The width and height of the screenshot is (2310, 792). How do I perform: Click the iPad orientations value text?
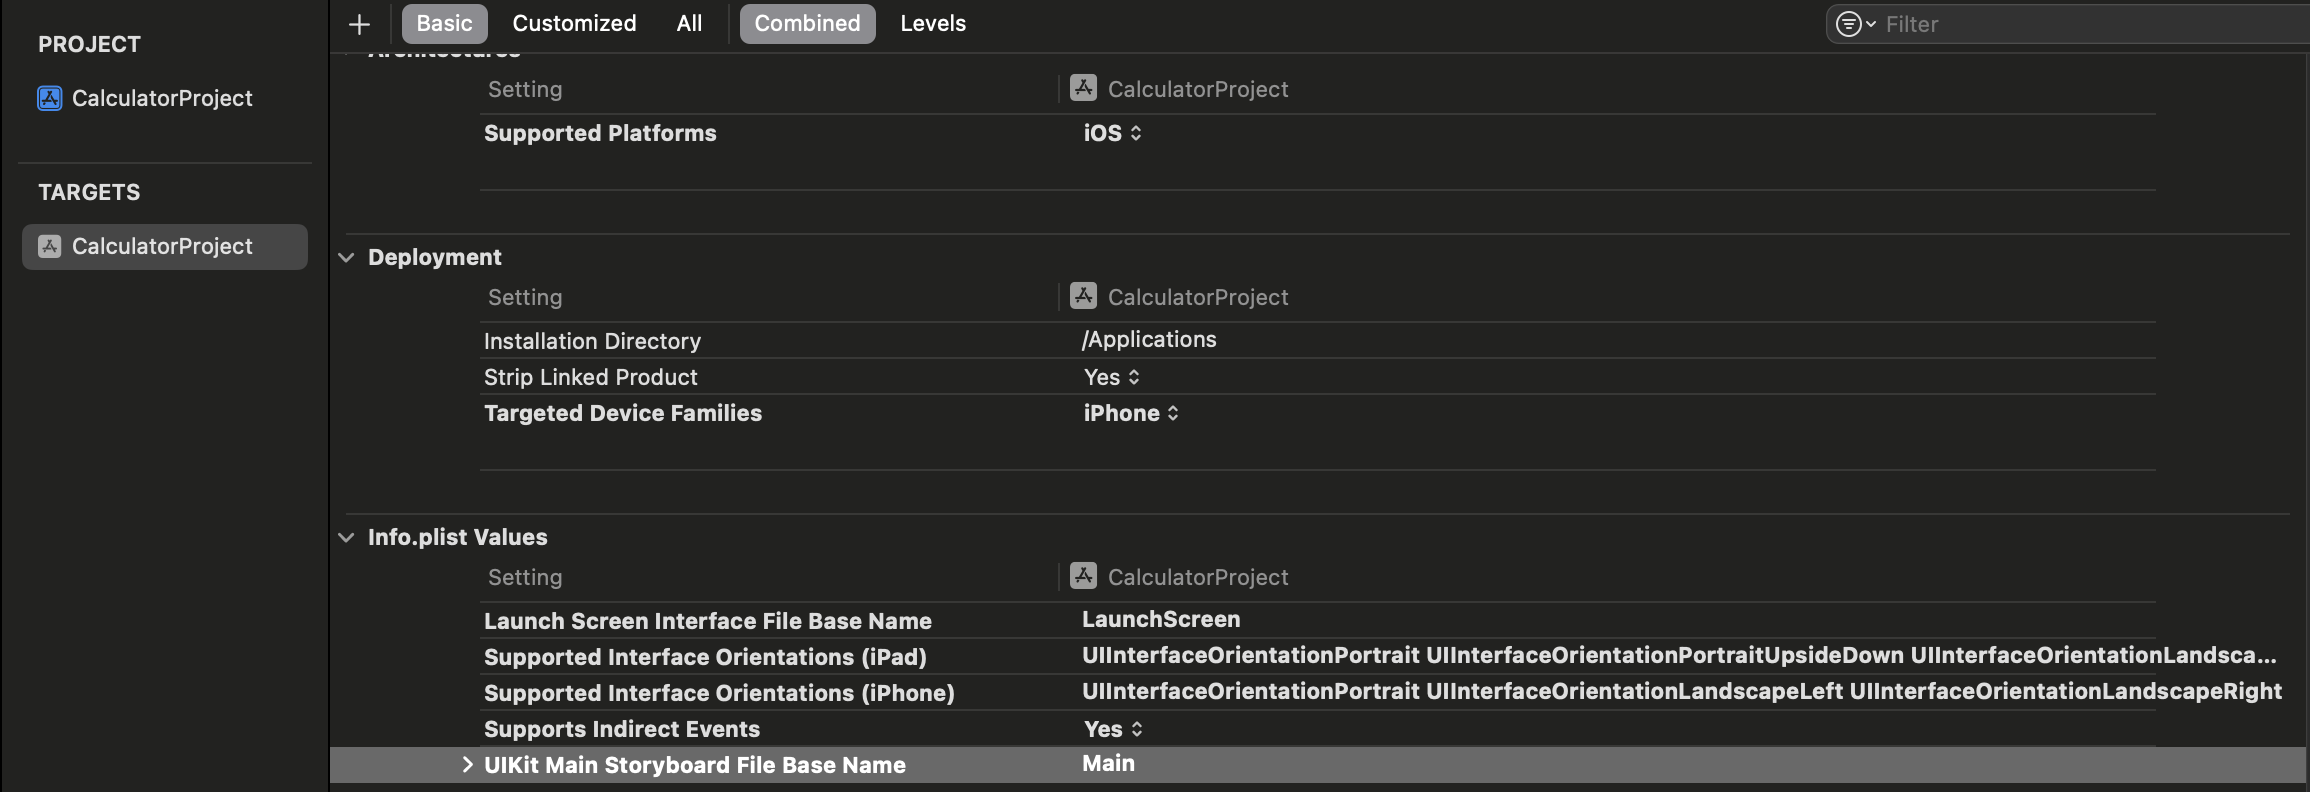tap(1679, 655)
